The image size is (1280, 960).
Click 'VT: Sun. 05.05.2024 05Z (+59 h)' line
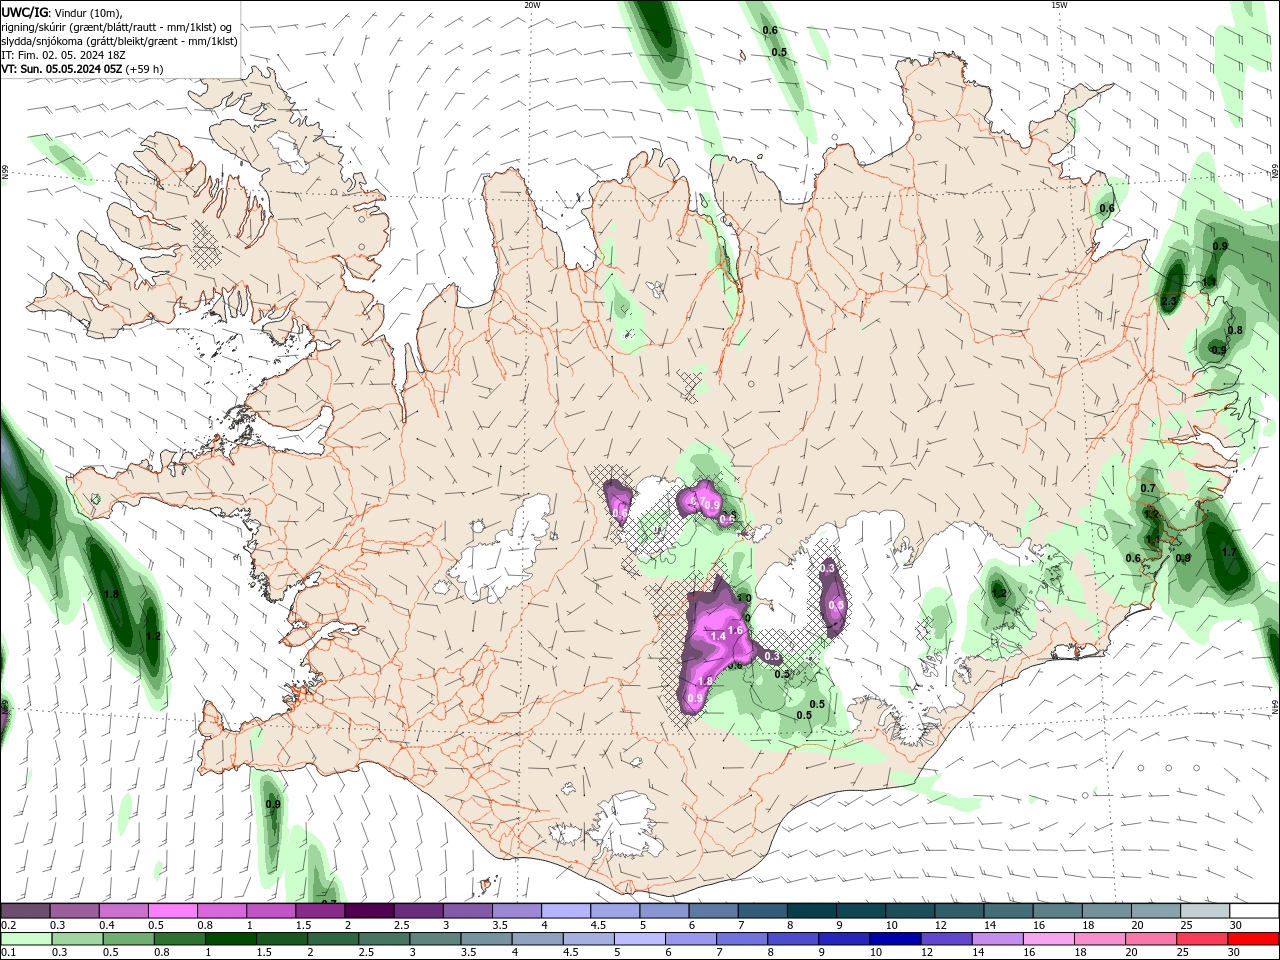click(x=82, y=69)
